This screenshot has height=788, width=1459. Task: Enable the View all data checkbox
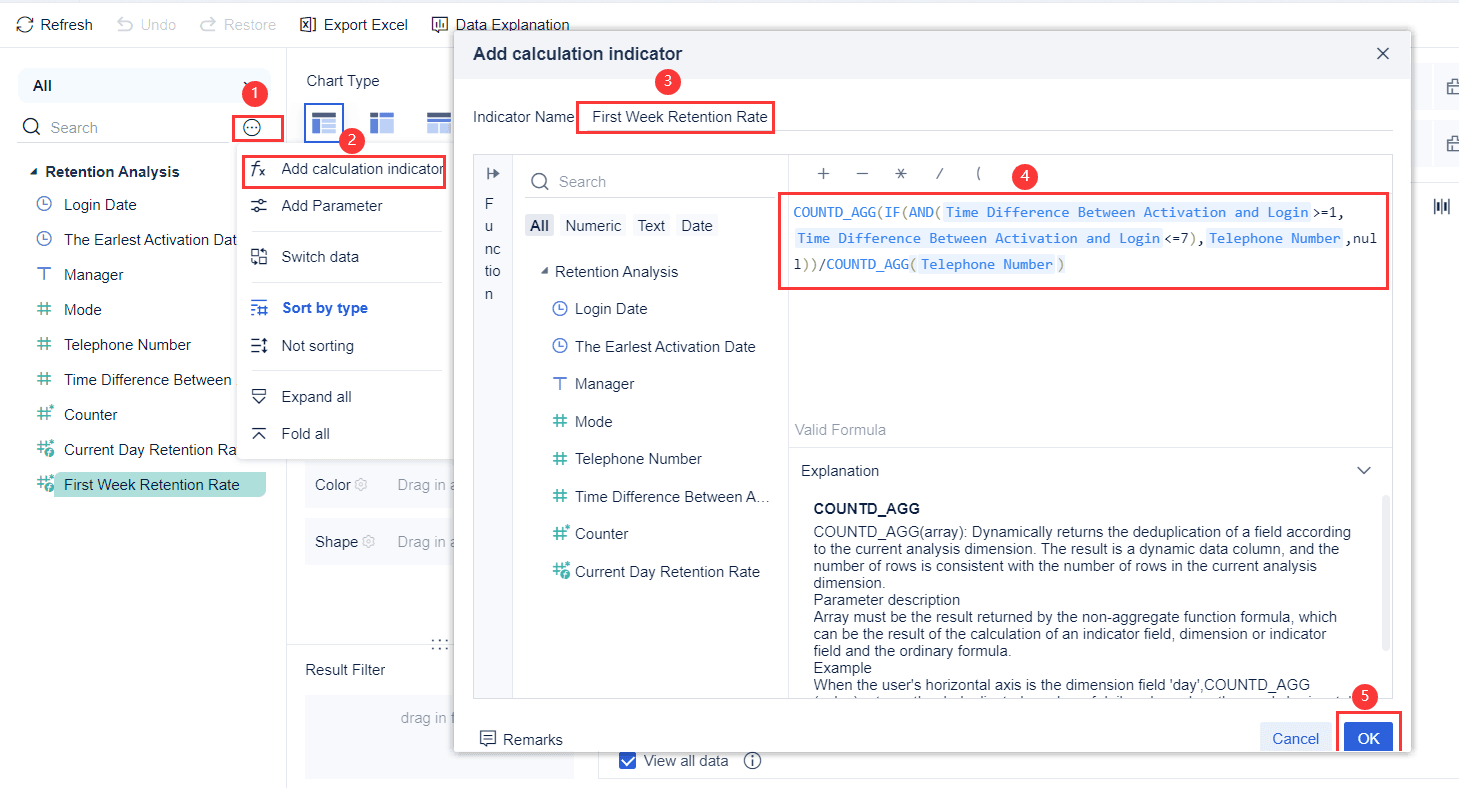point(627,760)
